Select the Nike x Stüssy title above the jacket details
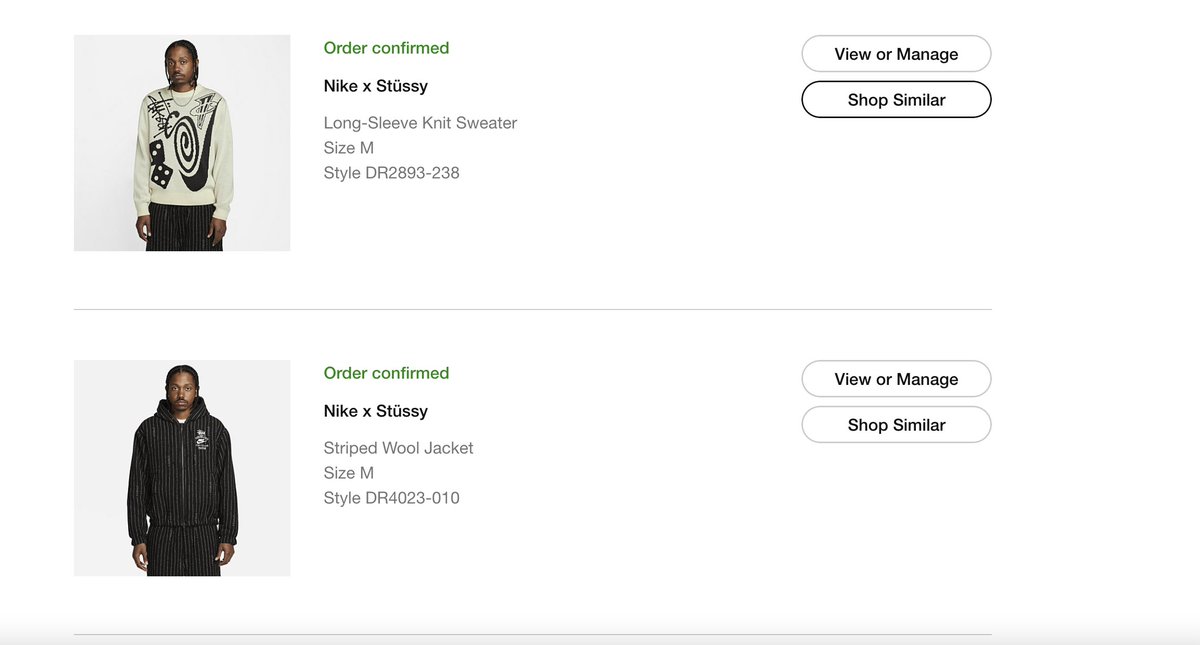1200x645 pixels. tap(375, 411)
